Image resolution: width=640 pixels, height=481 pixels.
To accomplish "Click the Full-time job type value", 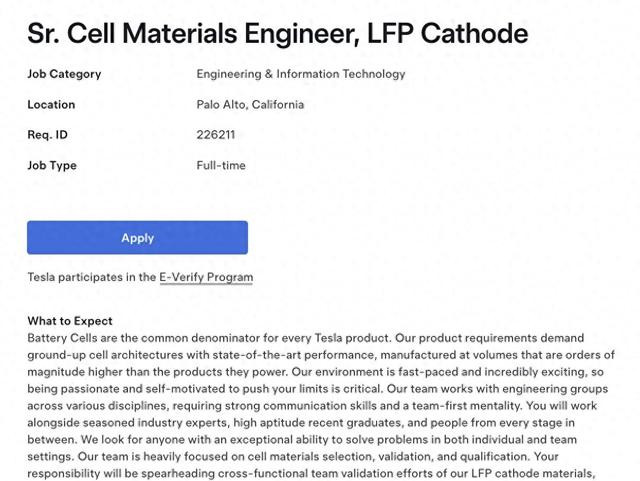I will [221, 165].
